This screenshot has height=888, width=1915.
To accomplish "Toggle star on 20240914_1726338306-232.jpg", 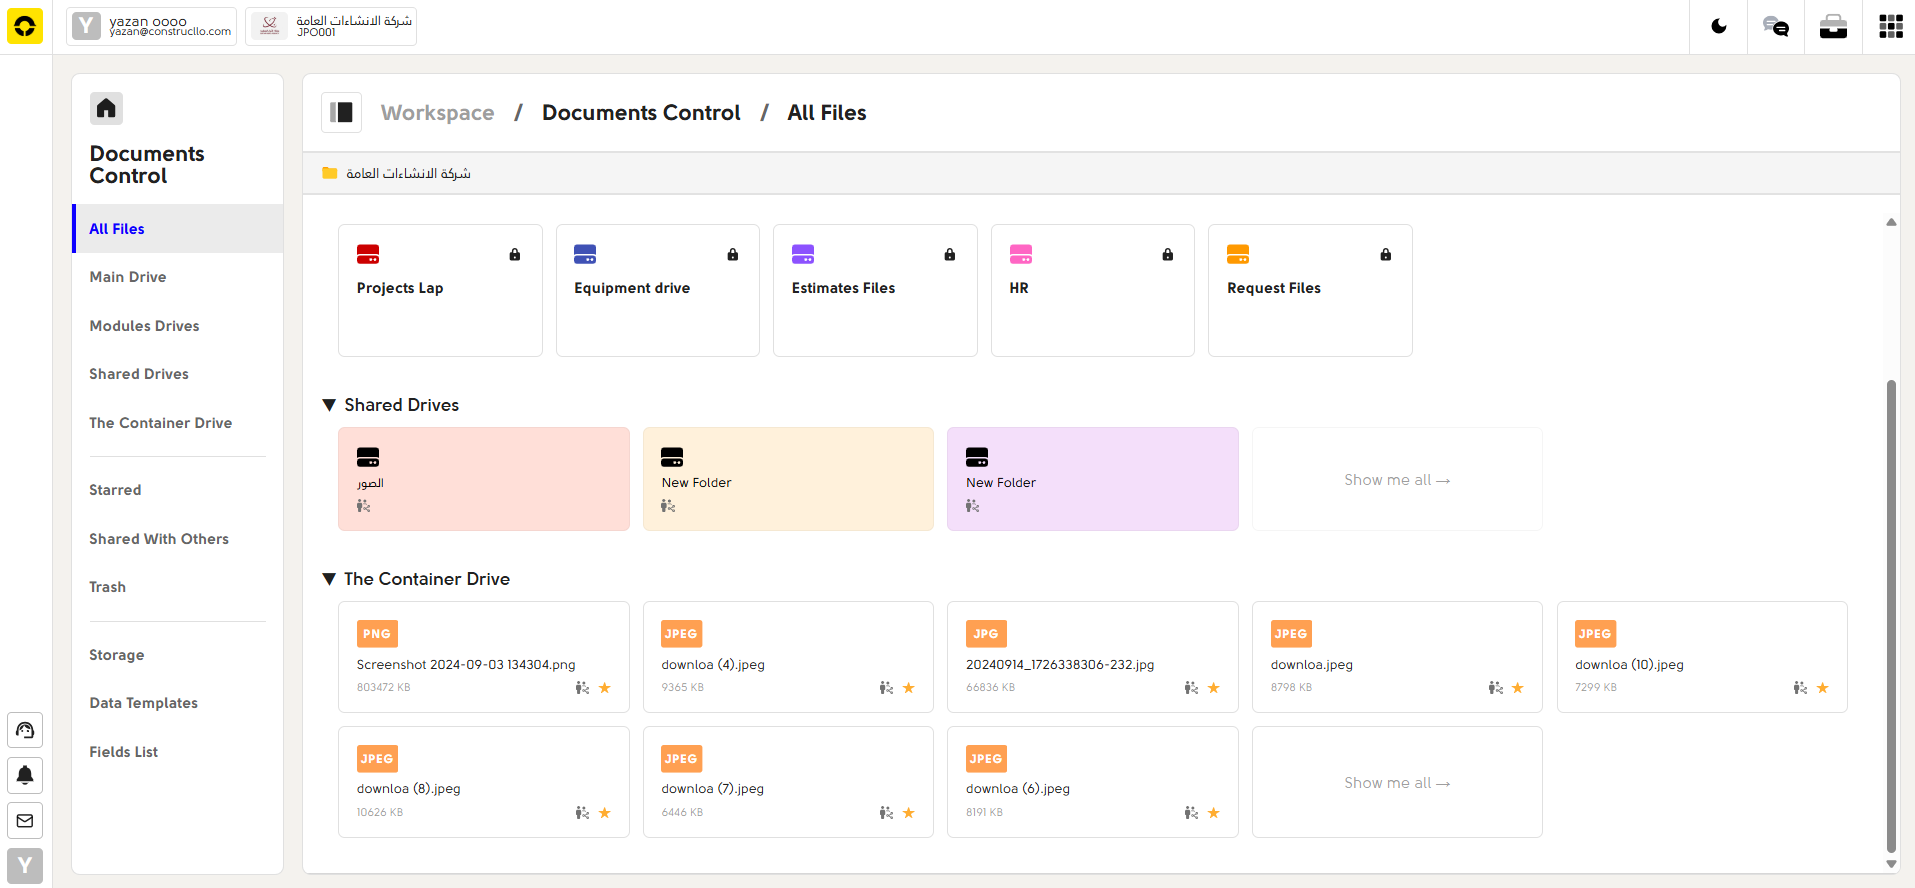I will (1214, 688).
